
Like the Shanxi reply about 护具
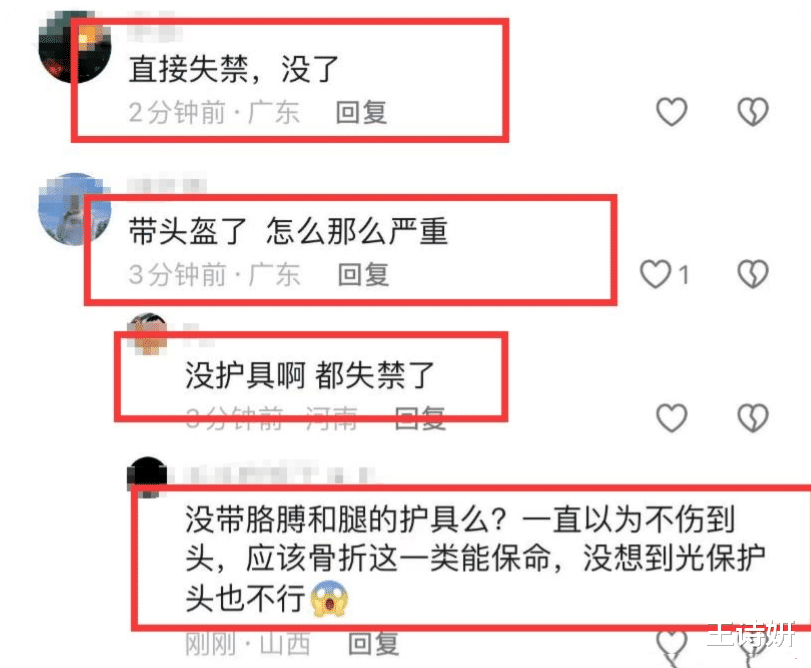tap(671, 646)
